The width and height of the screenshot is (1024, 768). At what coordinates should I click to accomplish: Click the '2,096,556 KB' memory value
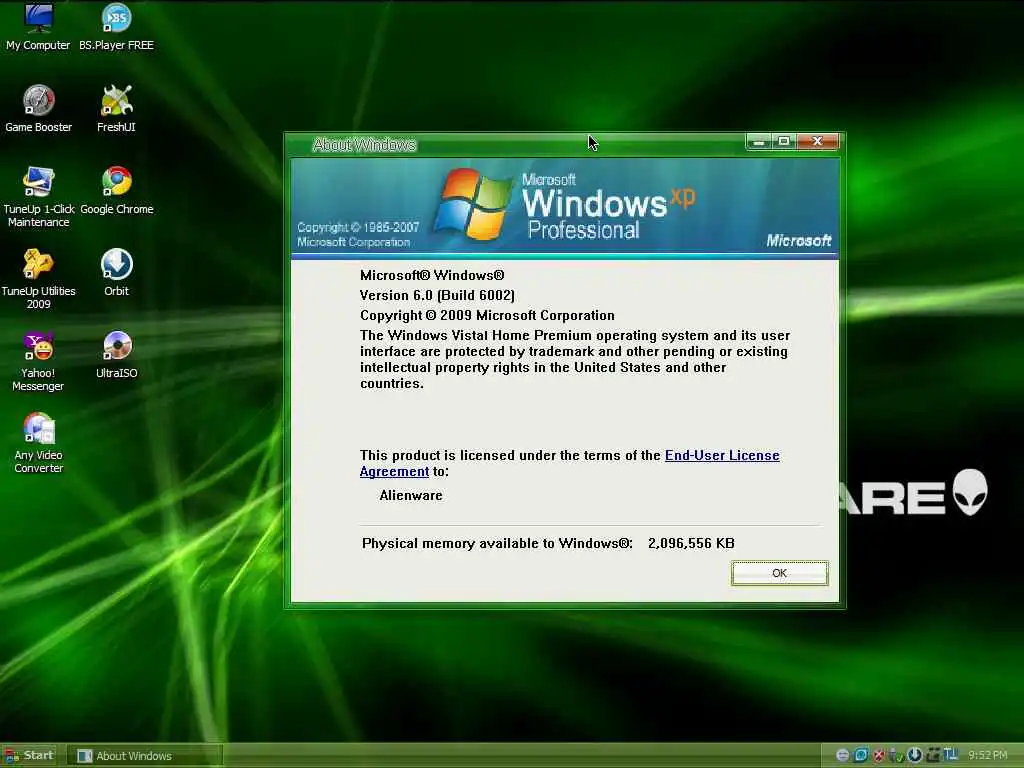(x=691, y=543)
